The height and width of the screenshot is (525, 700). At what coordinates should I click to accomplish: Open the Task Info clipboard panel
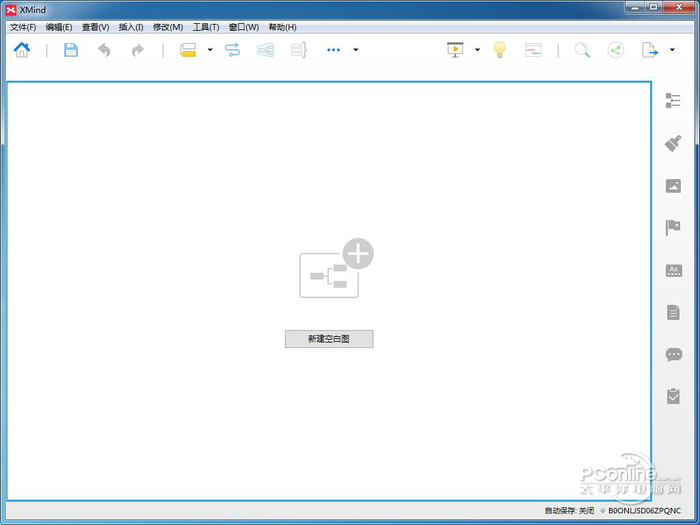pyautogui.click(x=673, y=396)
